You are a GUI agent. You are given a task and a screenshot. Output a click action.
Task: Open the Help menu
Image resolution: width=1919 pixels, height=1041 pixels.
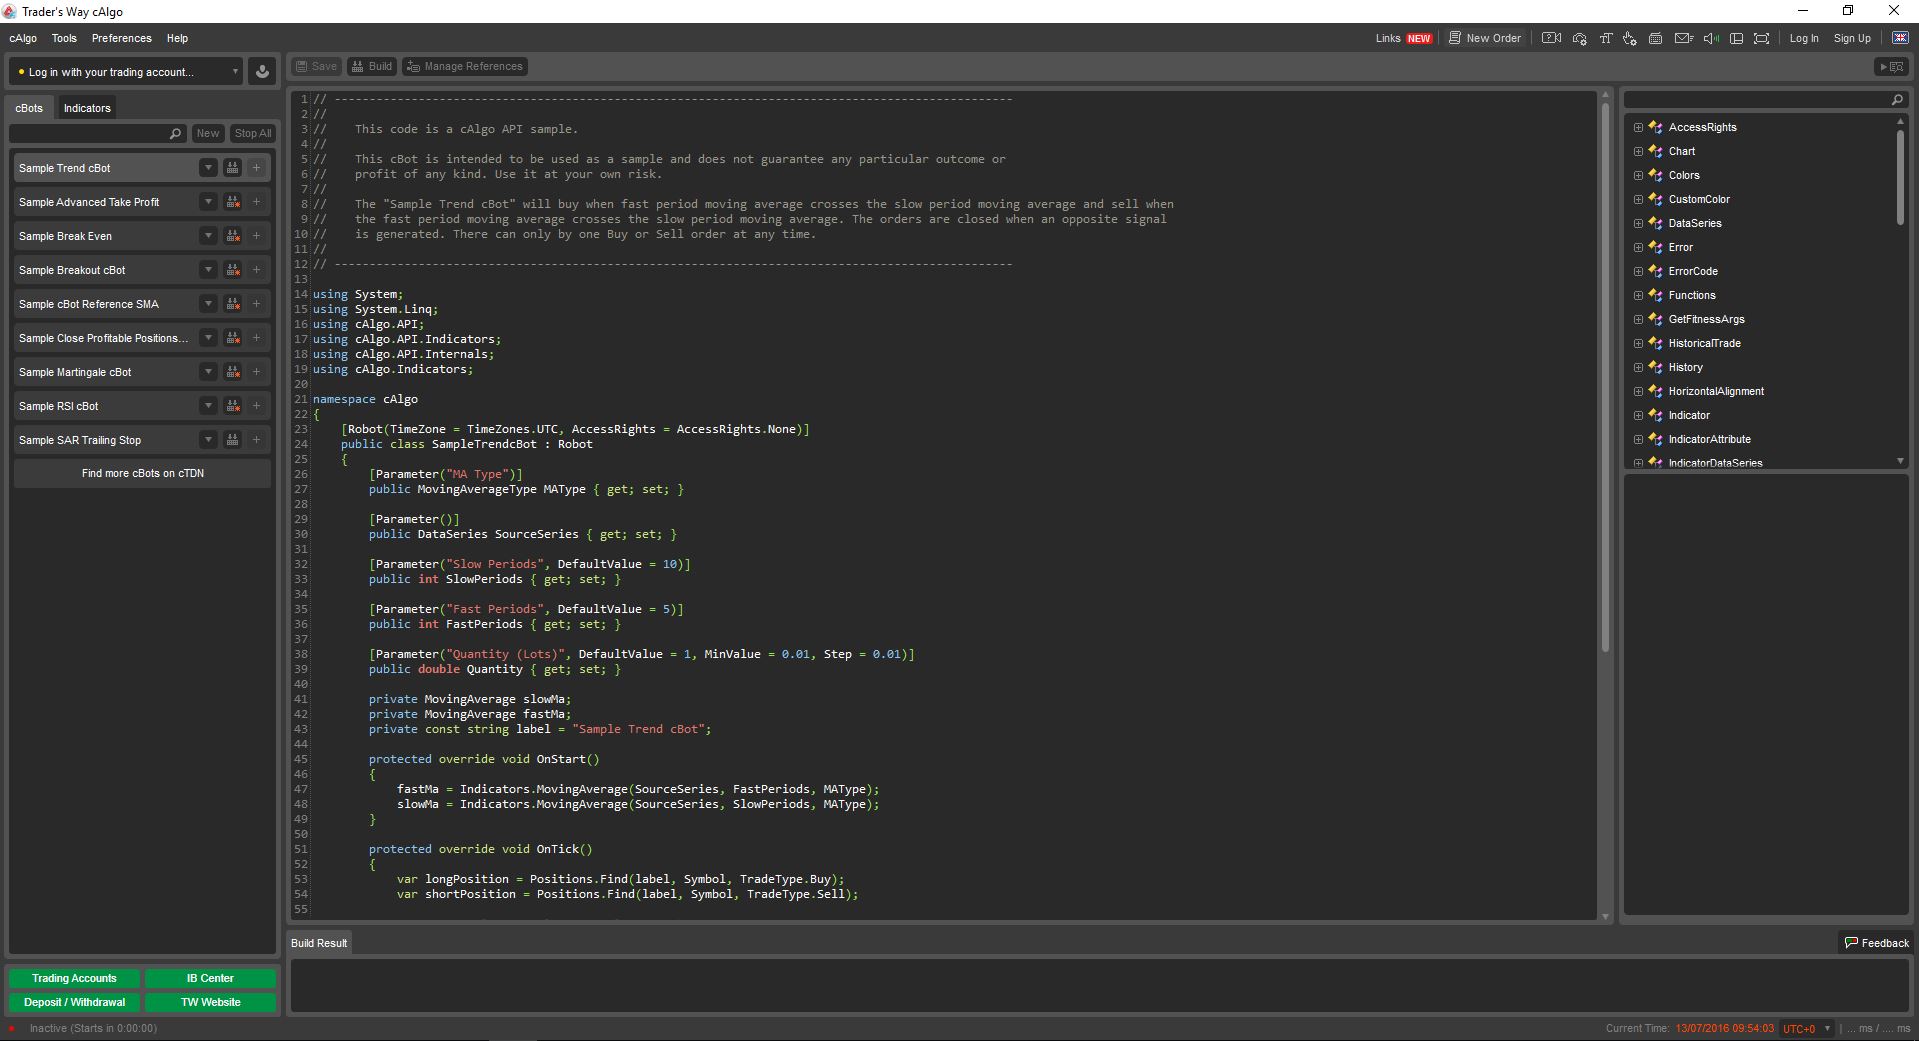(177, 38)
